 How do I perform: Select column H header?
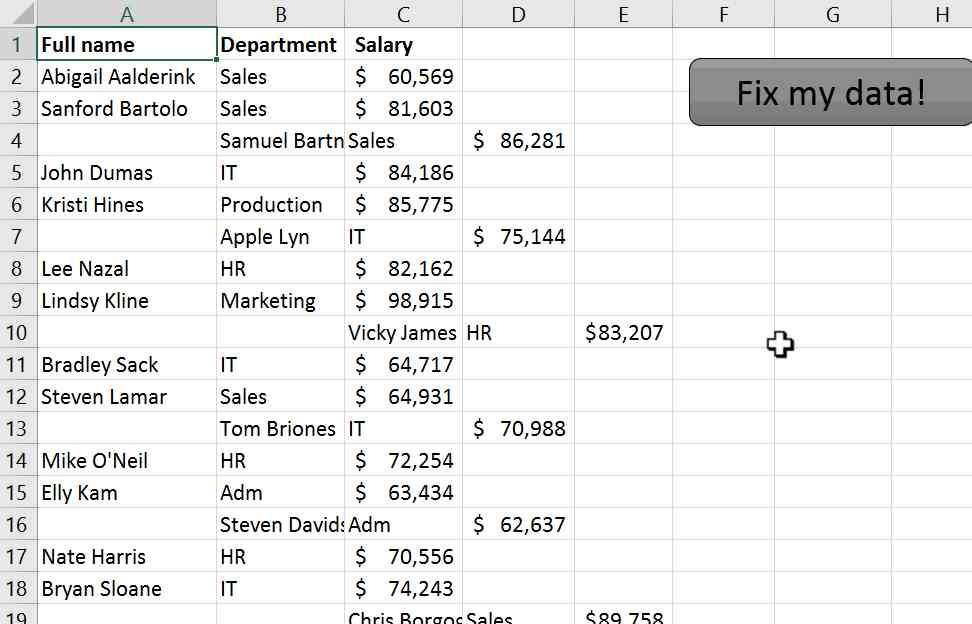point(941,14)
